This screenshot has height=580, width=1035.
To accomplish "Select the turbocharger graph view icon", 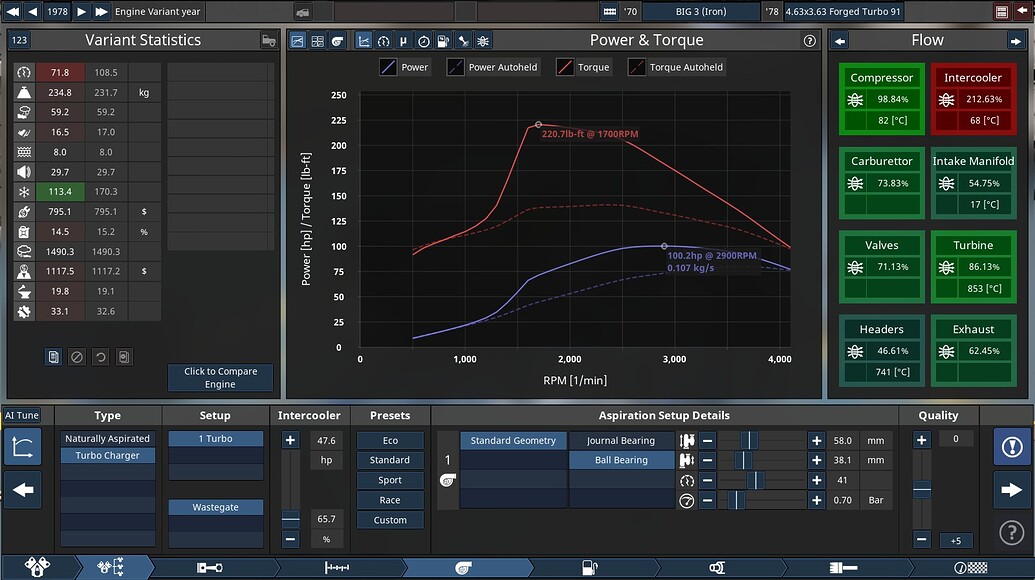I will tap(337, 41).
